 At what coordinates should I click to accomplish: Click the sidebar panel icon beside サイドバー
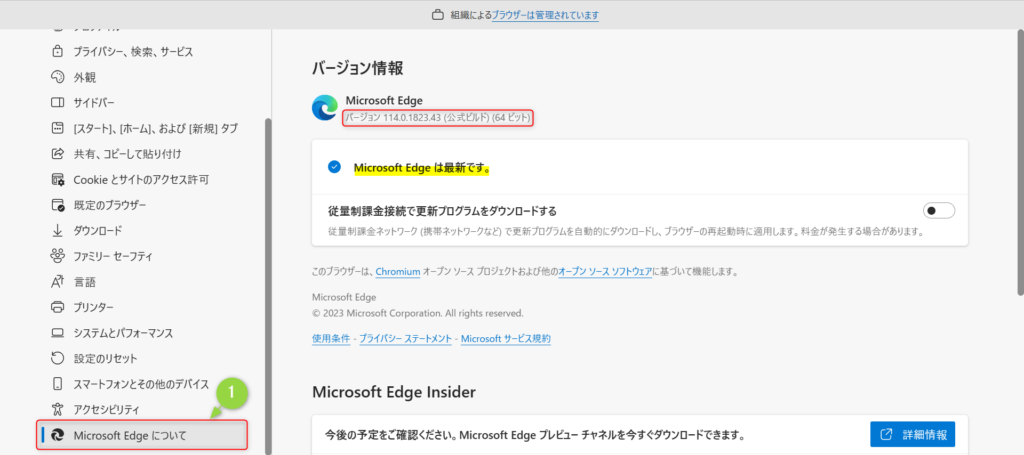[x=57, y=102]
